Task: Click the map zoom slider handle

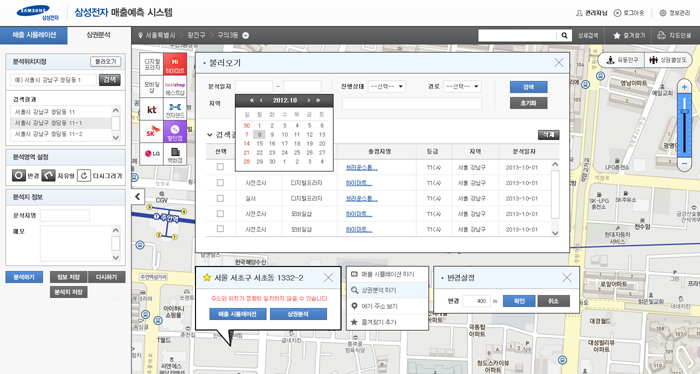Action: click(684, 111)
